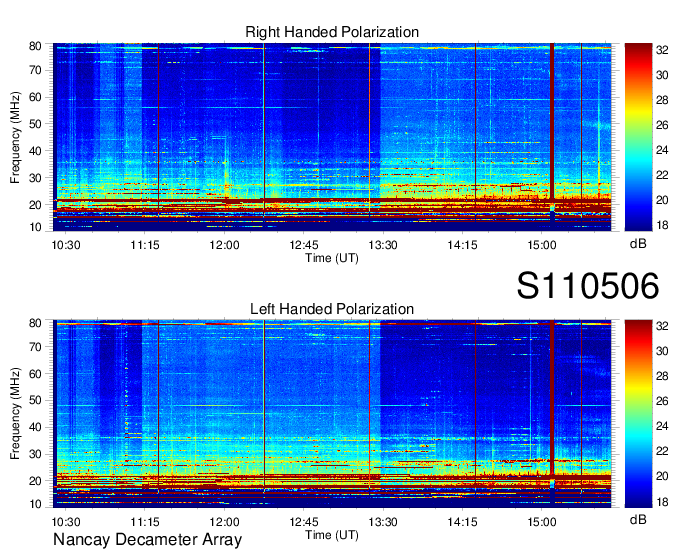This screenshot has height=552, width=680.
Task: Select the S110506 observation label
Action: click(588, 286)
